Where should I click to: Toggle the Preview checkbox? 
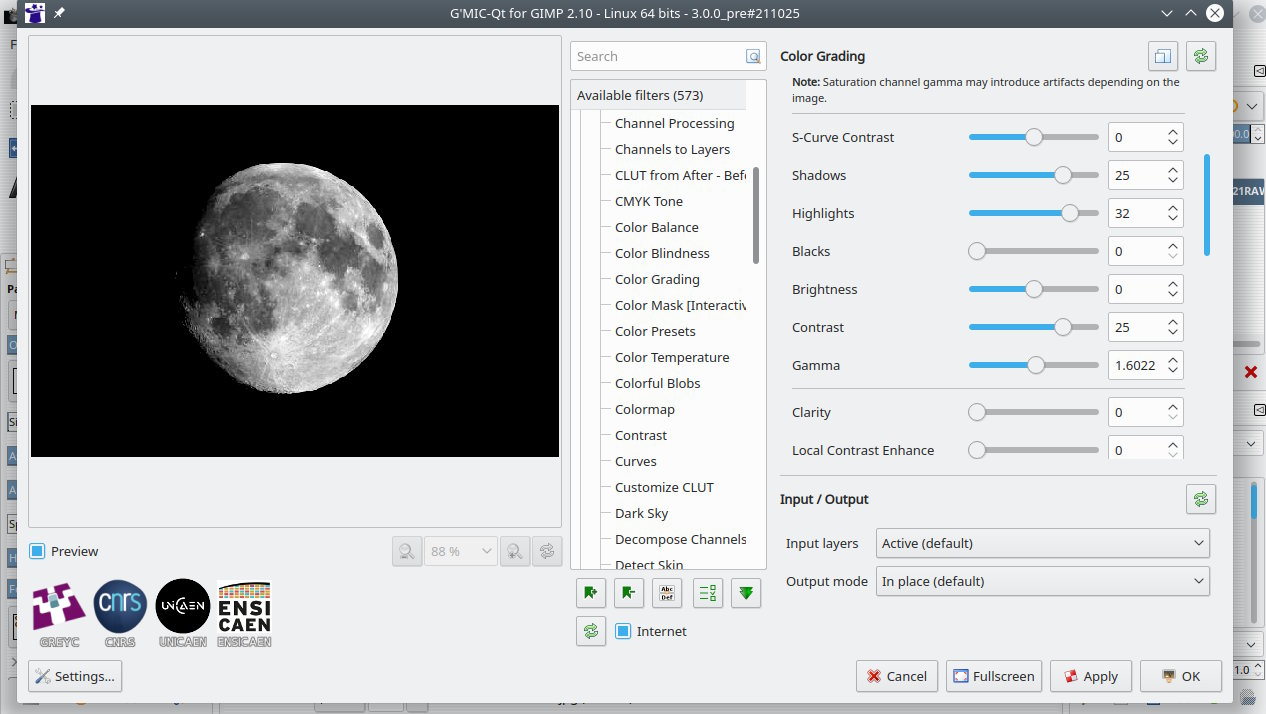coord(38,551)
